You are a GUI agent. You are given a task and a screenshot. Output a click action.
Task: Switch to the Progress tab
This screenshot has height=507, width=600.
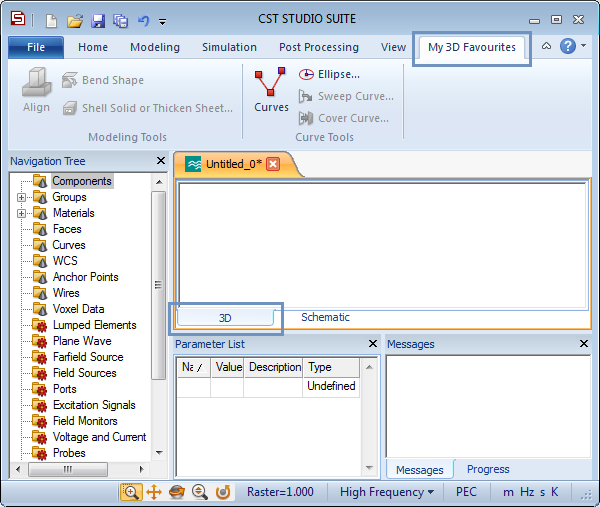point(488,470)
